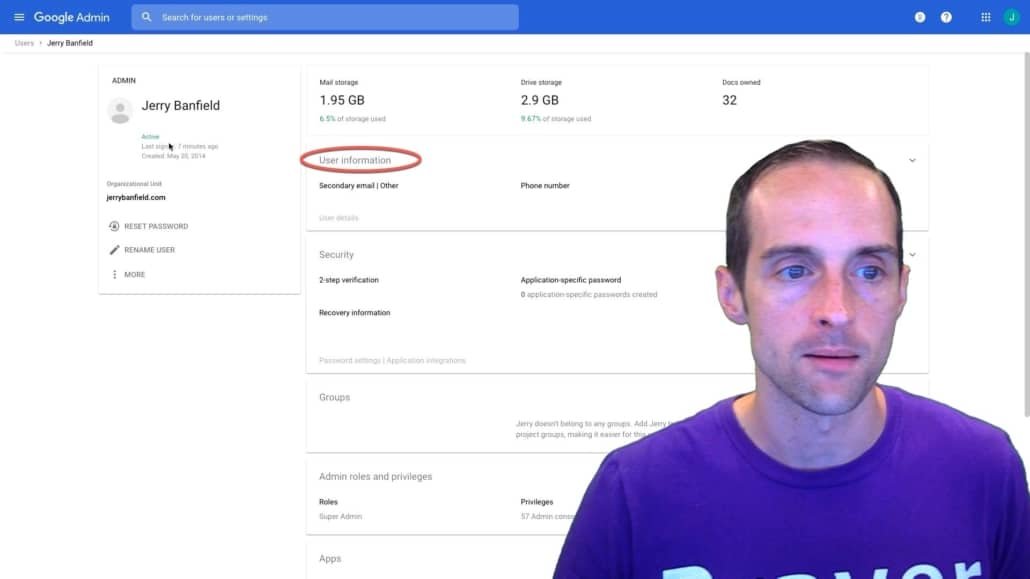The height and width of the screenshot is (579, 1030).
Task: Click Jerry Banfield breadcrumb item
Action: point(70,43)
